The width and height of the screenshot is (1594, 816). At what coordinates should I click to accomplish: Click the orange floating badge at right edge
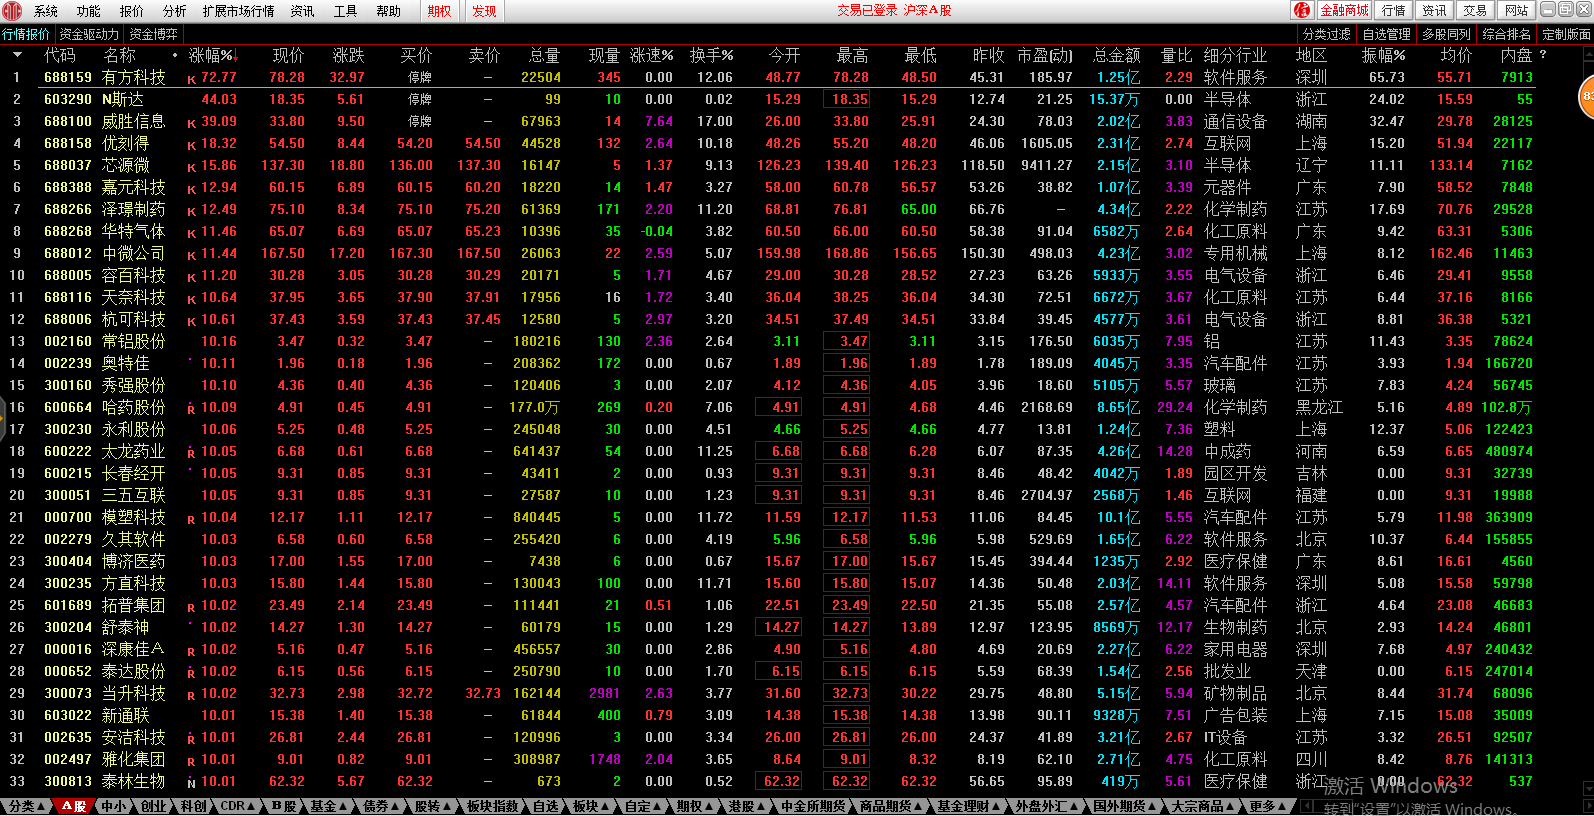(x=1587, y=97)
